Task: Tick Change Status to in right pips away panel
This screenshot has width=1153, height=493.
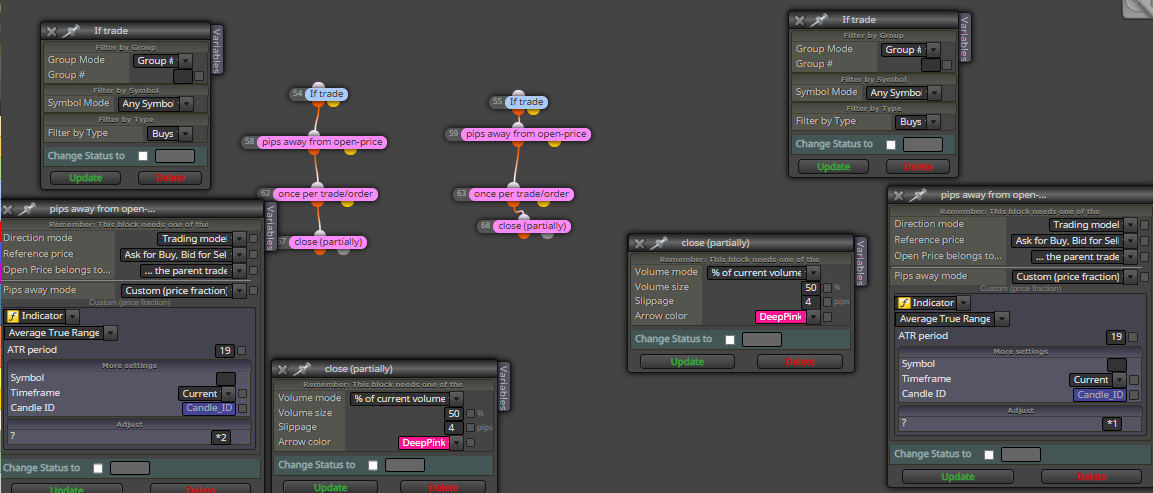Action: coord(989,455)
